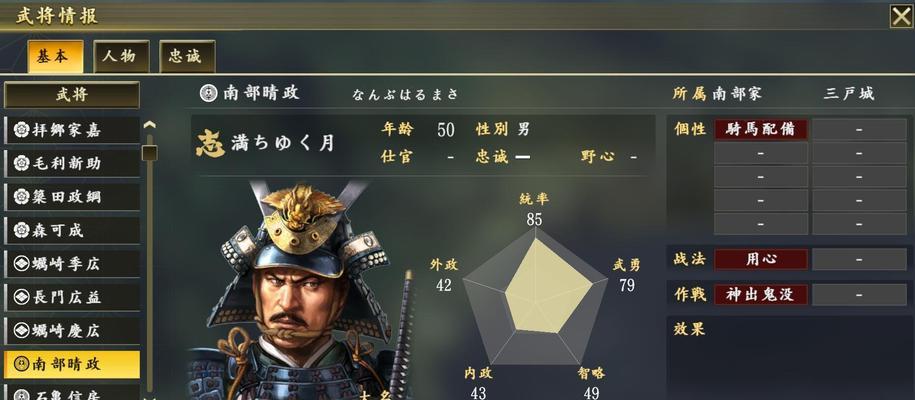Click the officer list scrollbar handle
Image resolution: width=915 pixels, height=400 pixels.
point(149,153)
